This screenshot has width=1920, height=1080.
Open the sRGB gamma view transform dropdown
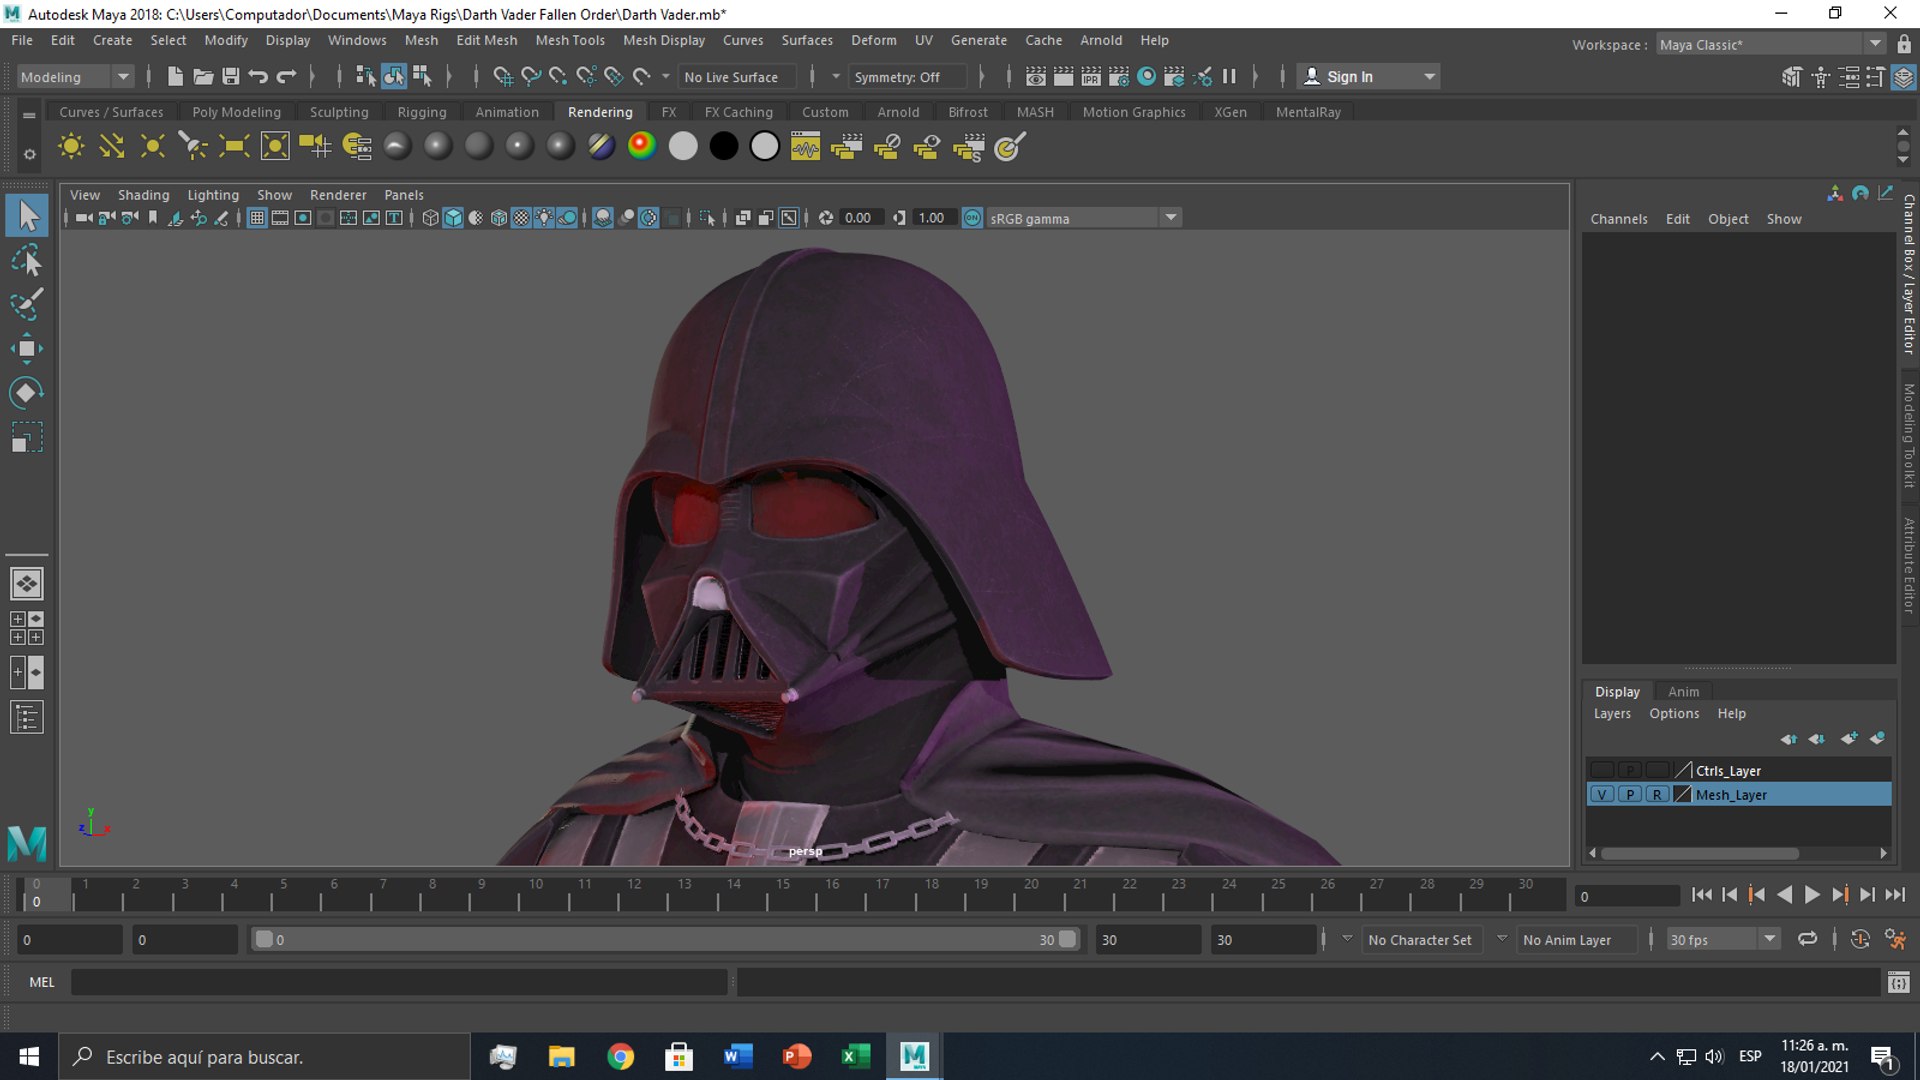click(1170, 218)
